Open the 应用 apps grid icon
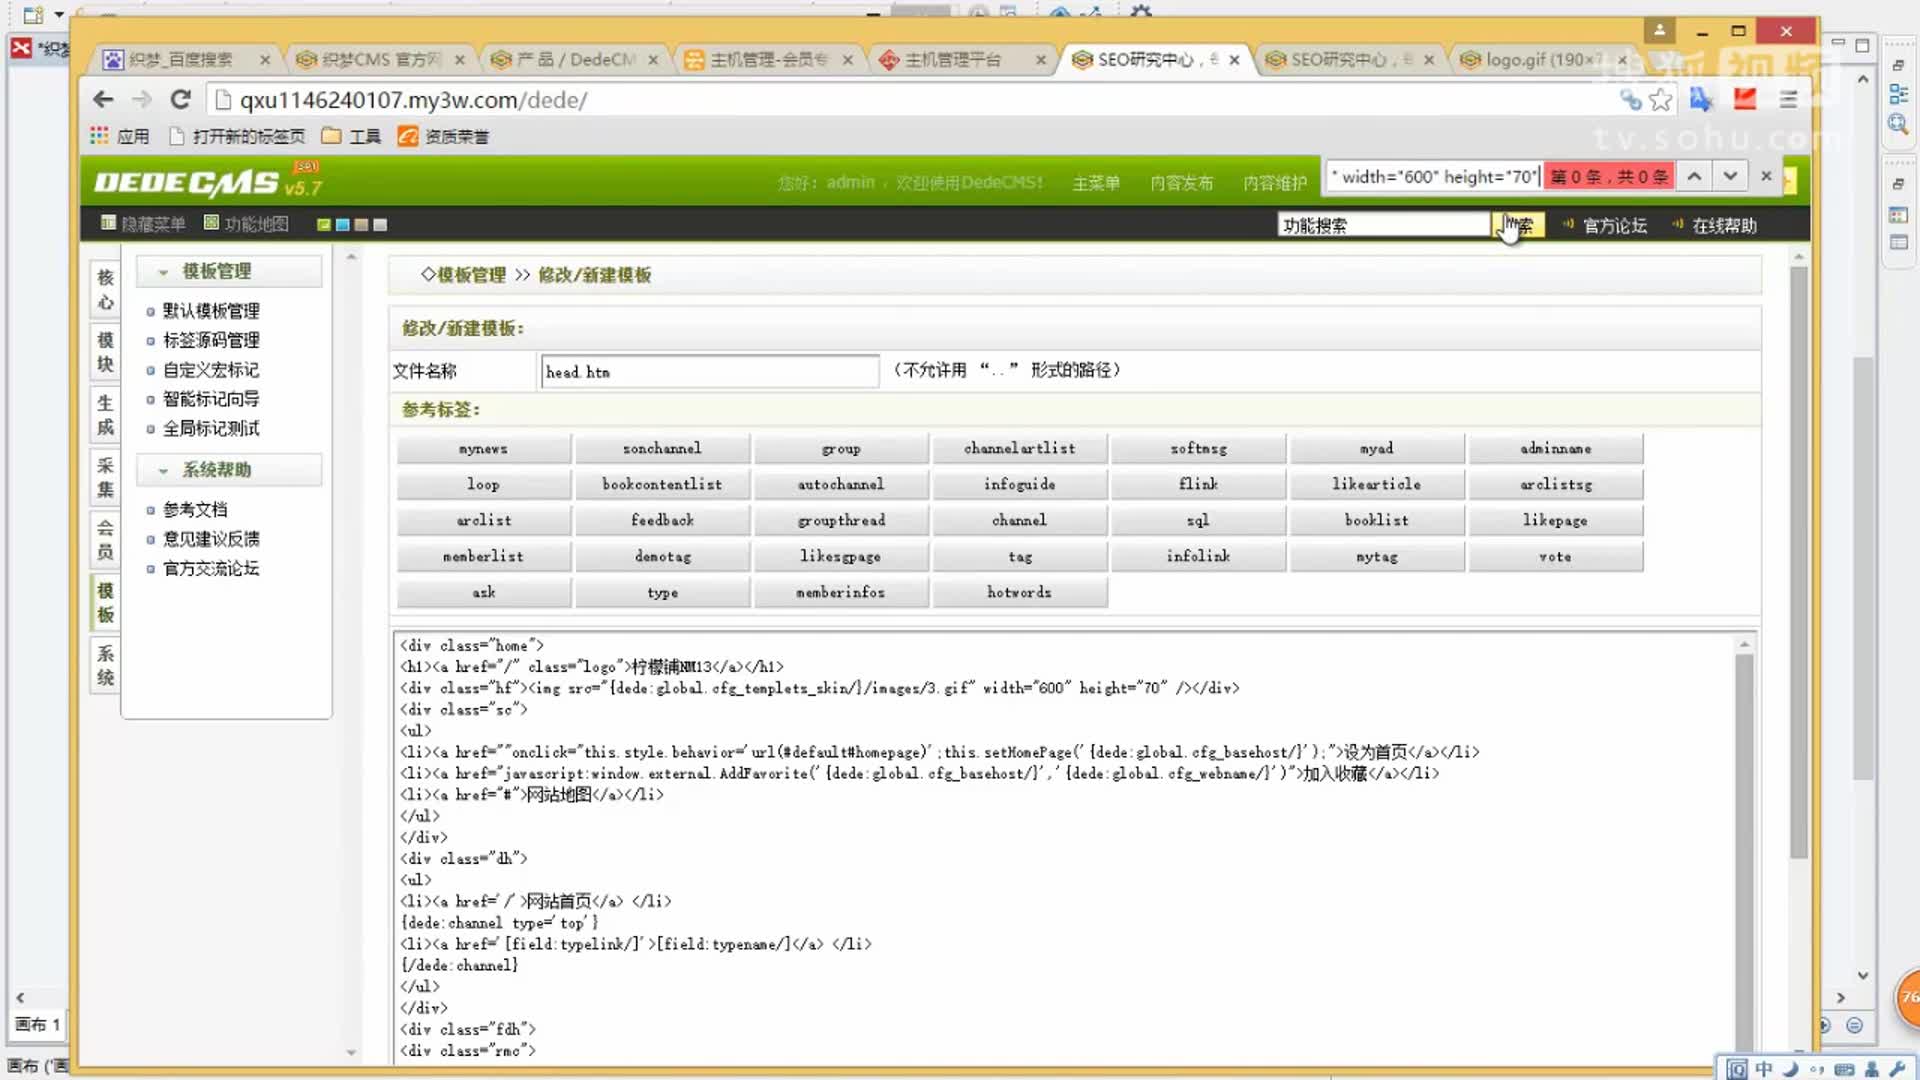1920x1080 pixels. pos(99,136)
